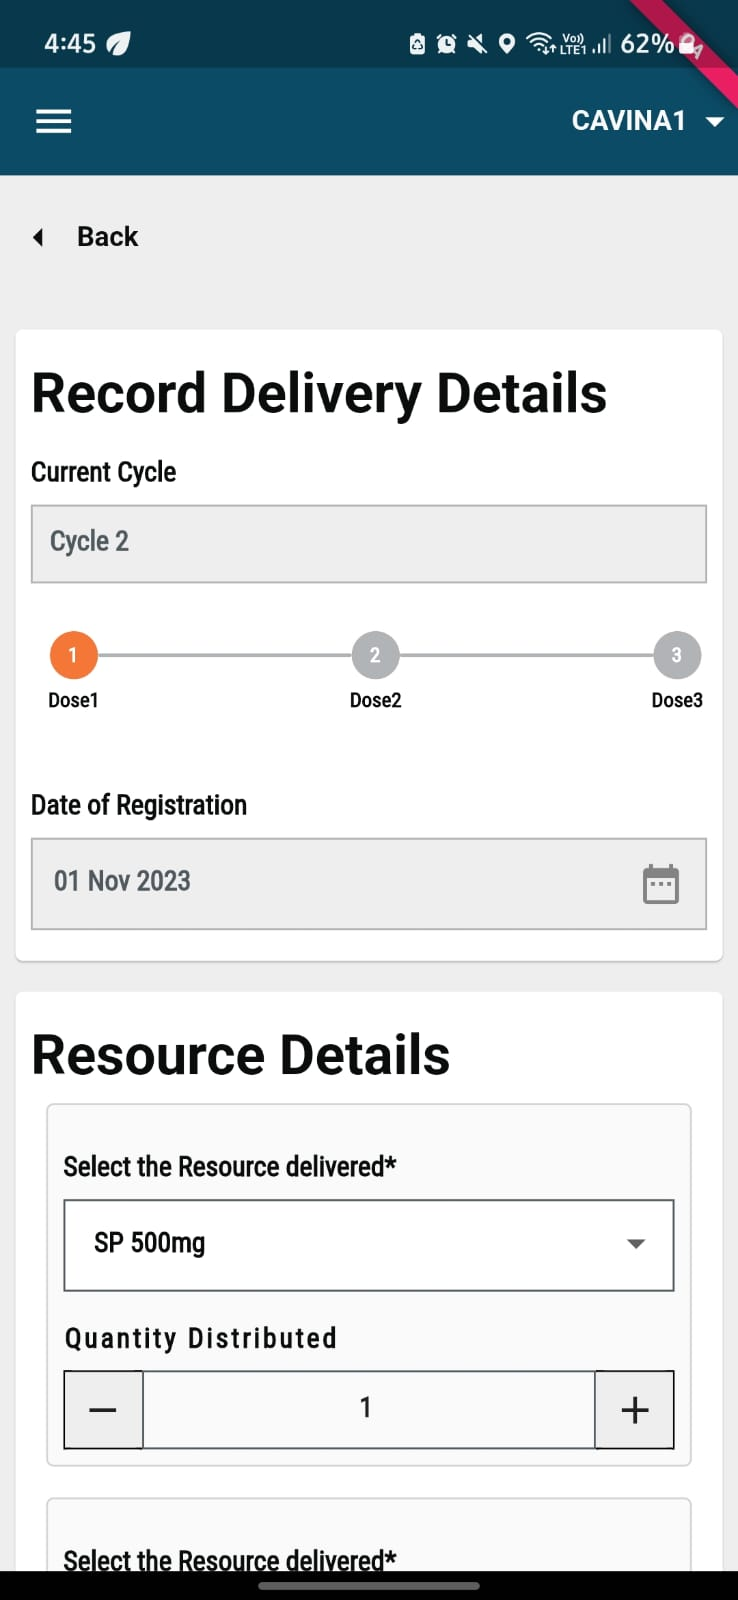738x1600 pixels.
Task: Select Dose2 step circle
Action: pos(375,655)
